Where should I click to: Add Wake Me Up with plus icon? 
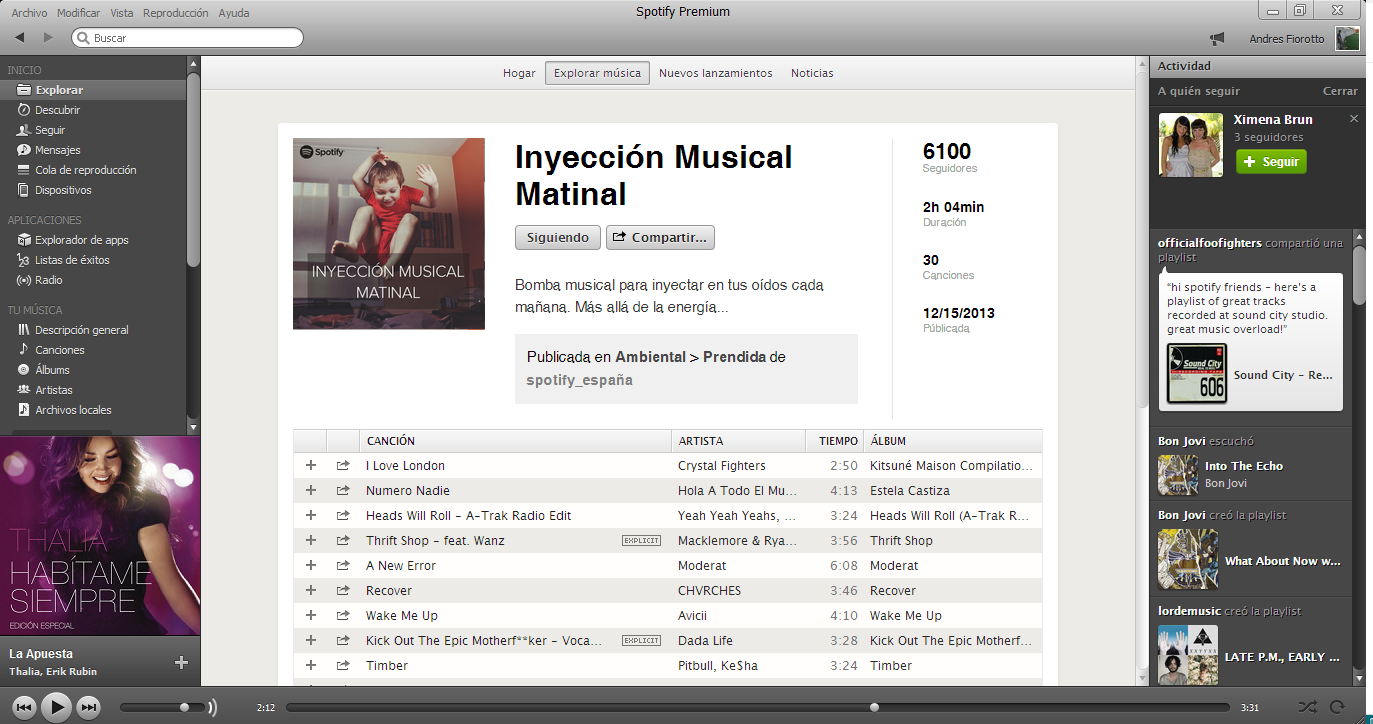pyautogui.click(x=310, y=616)
